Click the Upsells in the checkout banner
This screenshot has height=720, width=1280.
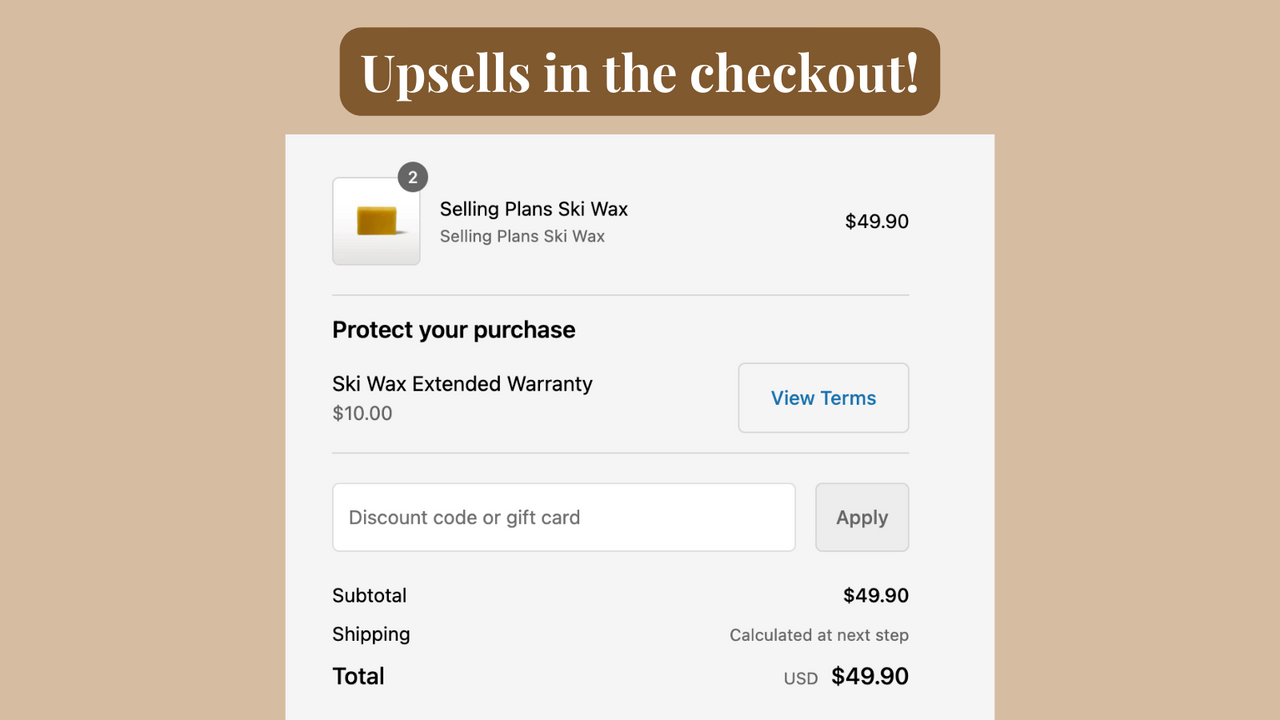639,71
